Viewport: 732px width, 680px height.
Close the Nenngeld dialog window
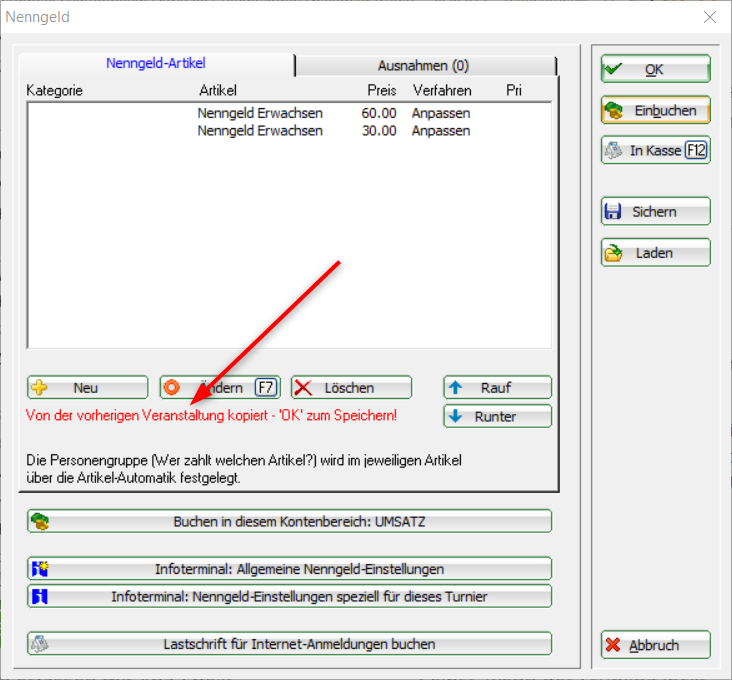coord(710,17)
